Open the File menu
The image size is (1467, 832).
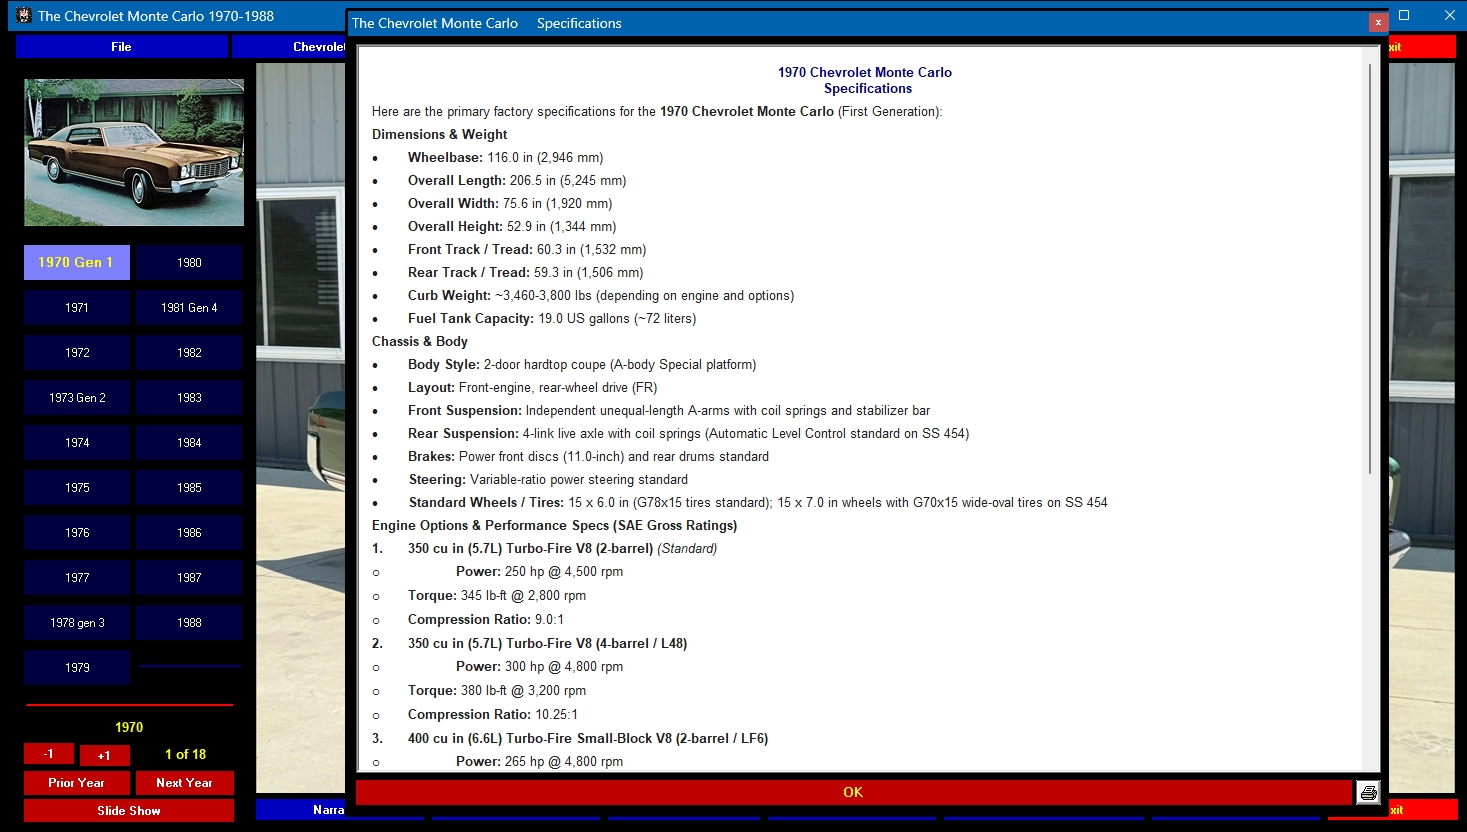click(121, 47)
